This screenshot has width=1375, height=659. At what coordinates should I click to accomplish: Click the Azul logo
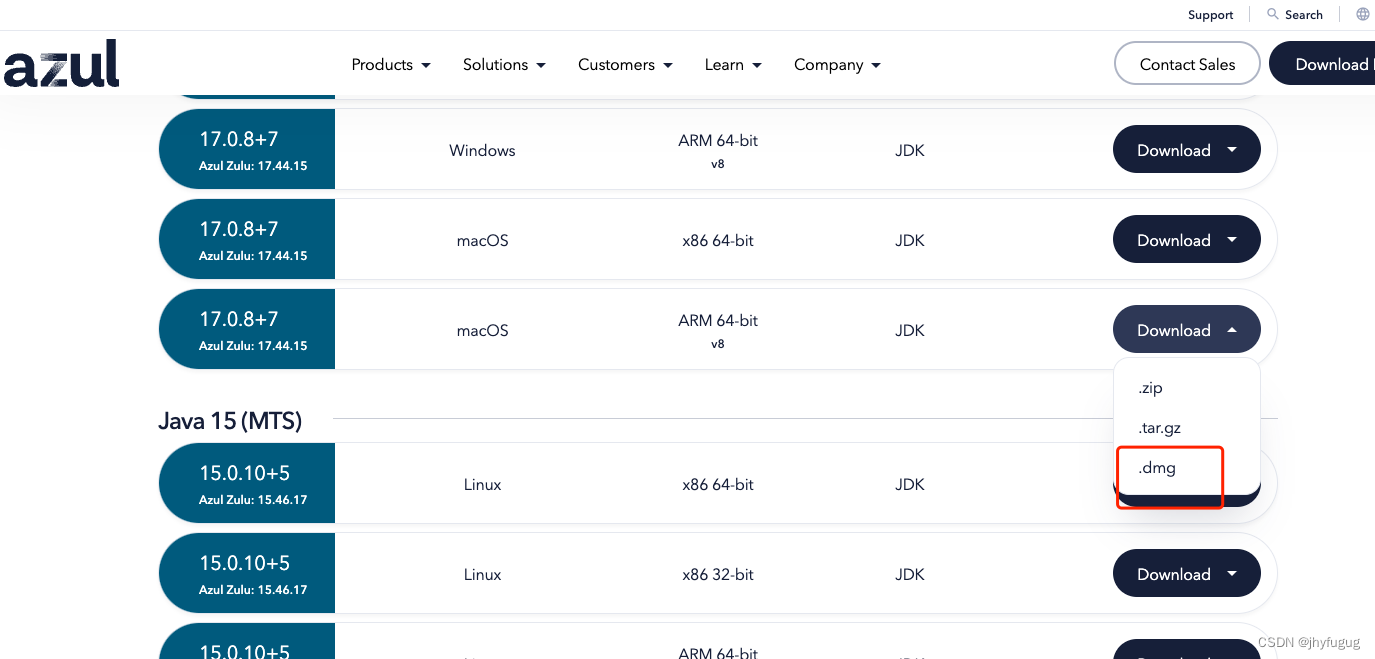[x=61, y=62]
